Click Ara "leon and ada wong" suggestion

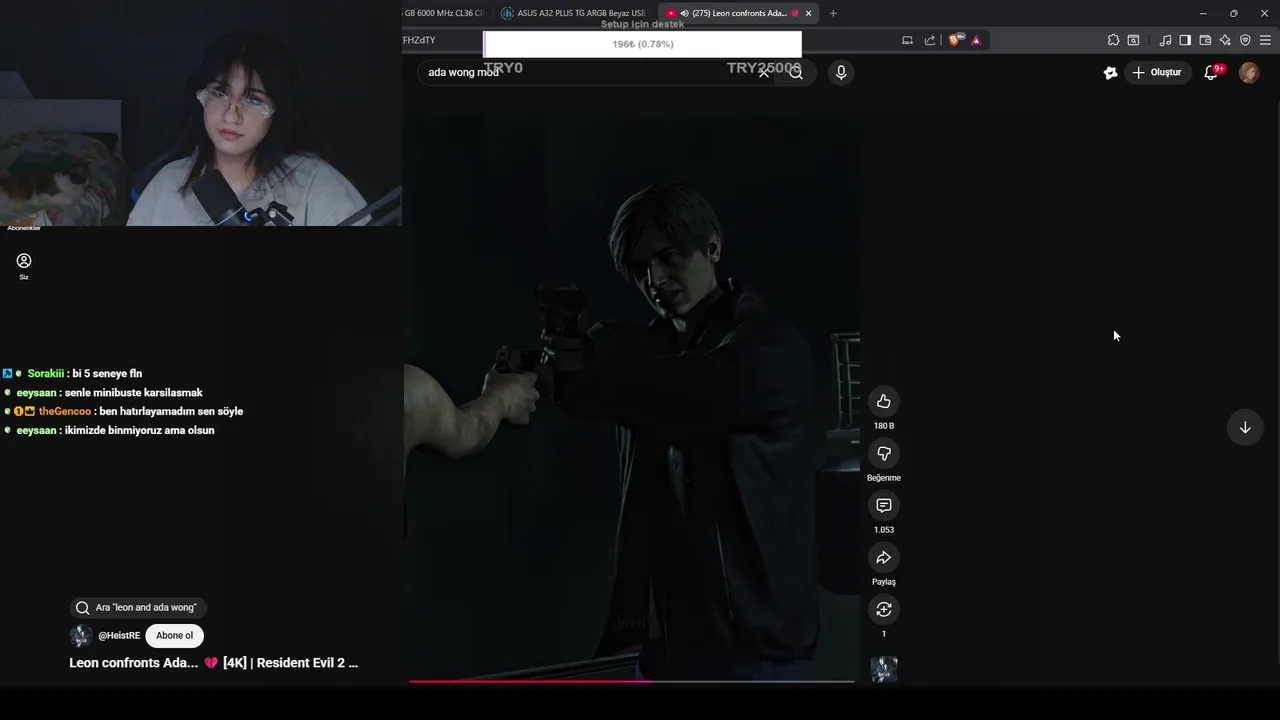click(x=136, y=607)
